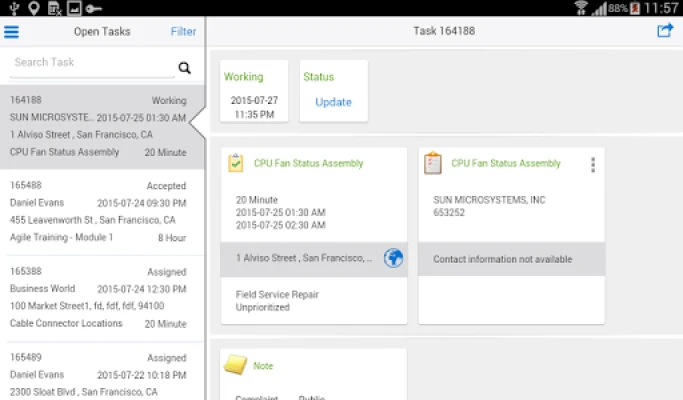Select task 165488 Agile Training
This screenshot has height=400, width=683.
(98, 212)
